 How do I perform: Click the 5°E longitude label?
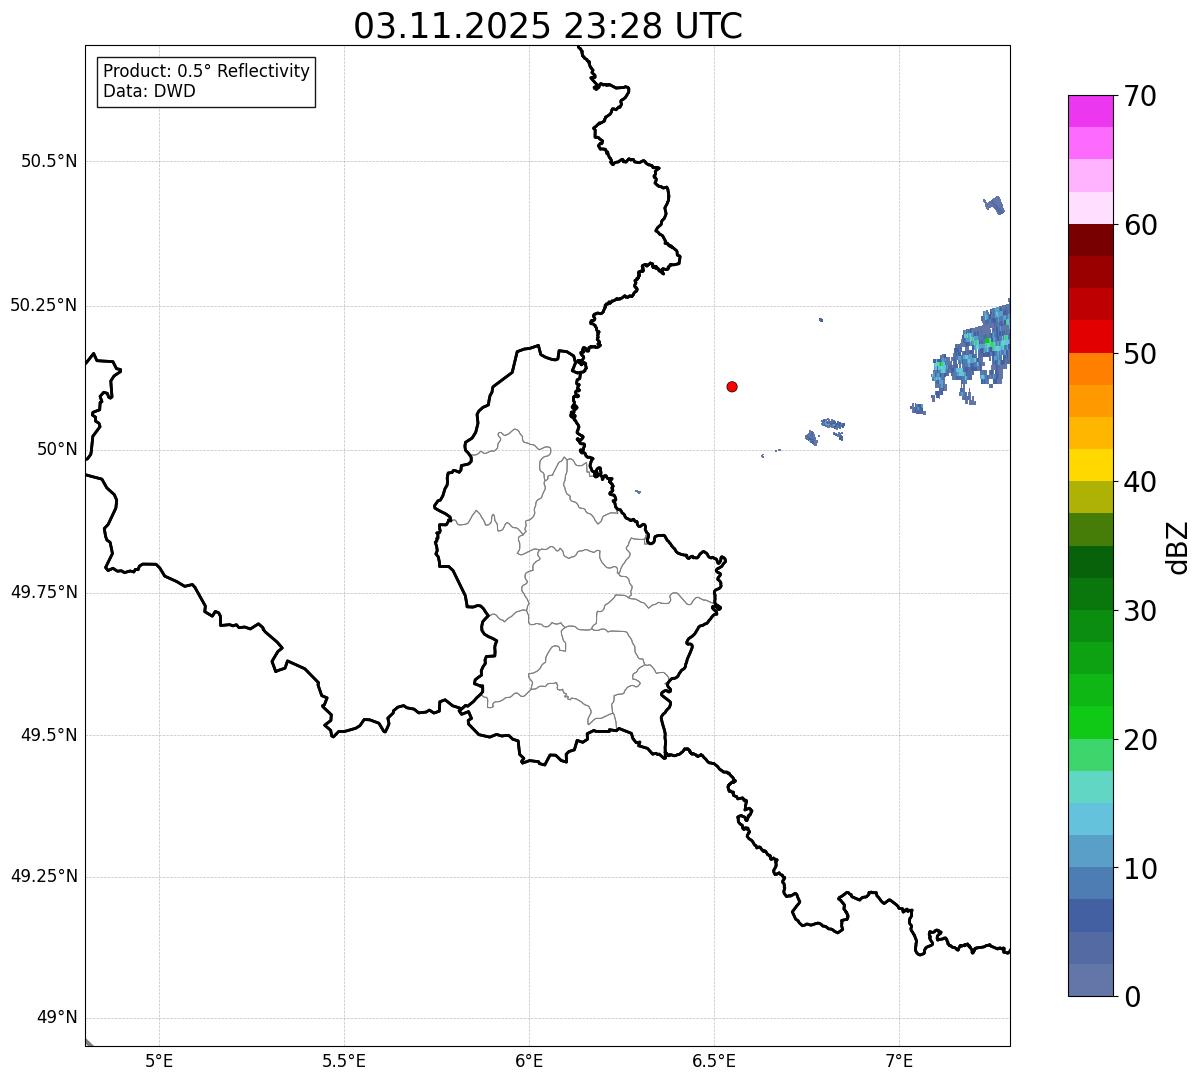point(159,1060)
